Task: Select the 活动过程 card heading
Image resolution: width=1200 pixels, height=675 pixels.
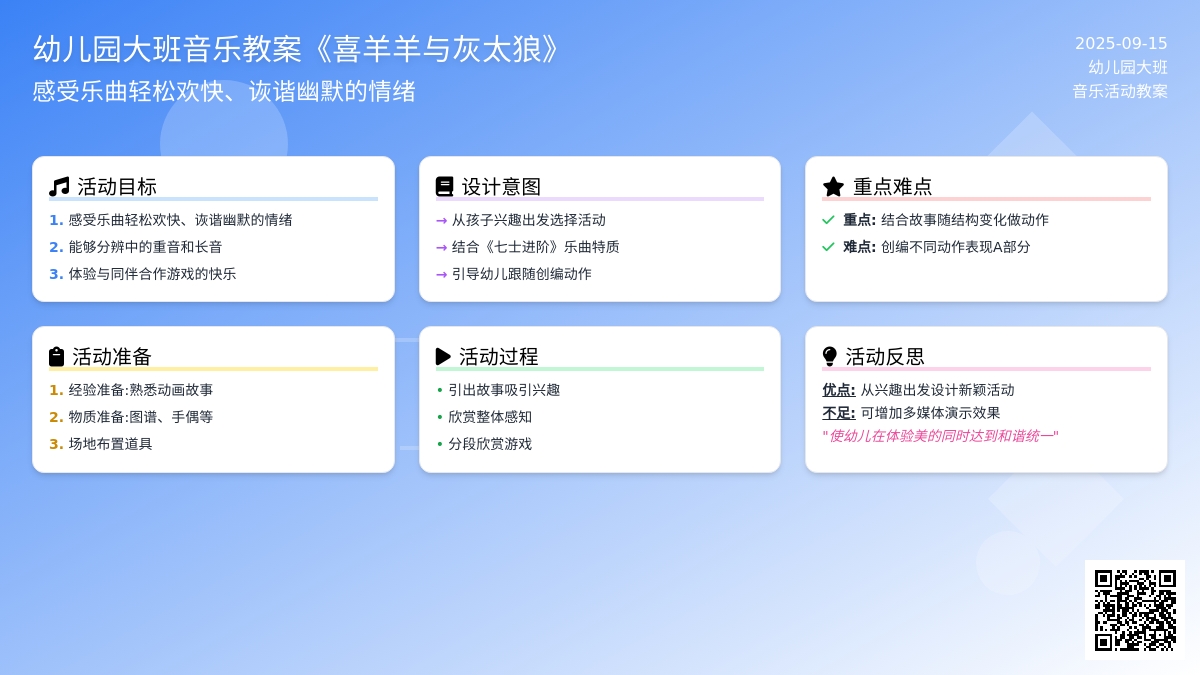Action: [x=498, y=357]
